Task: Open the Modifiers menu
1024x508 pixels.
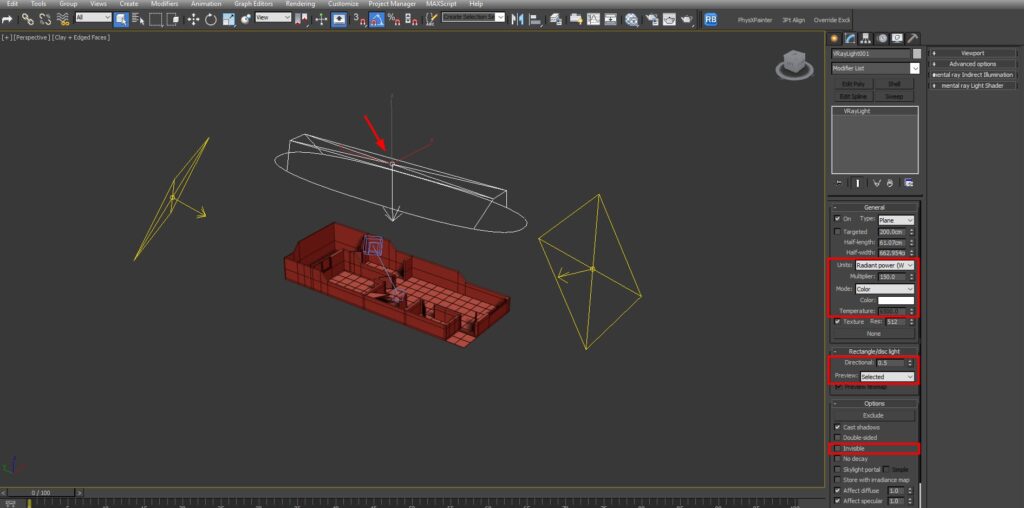Action: click(164, 4)
